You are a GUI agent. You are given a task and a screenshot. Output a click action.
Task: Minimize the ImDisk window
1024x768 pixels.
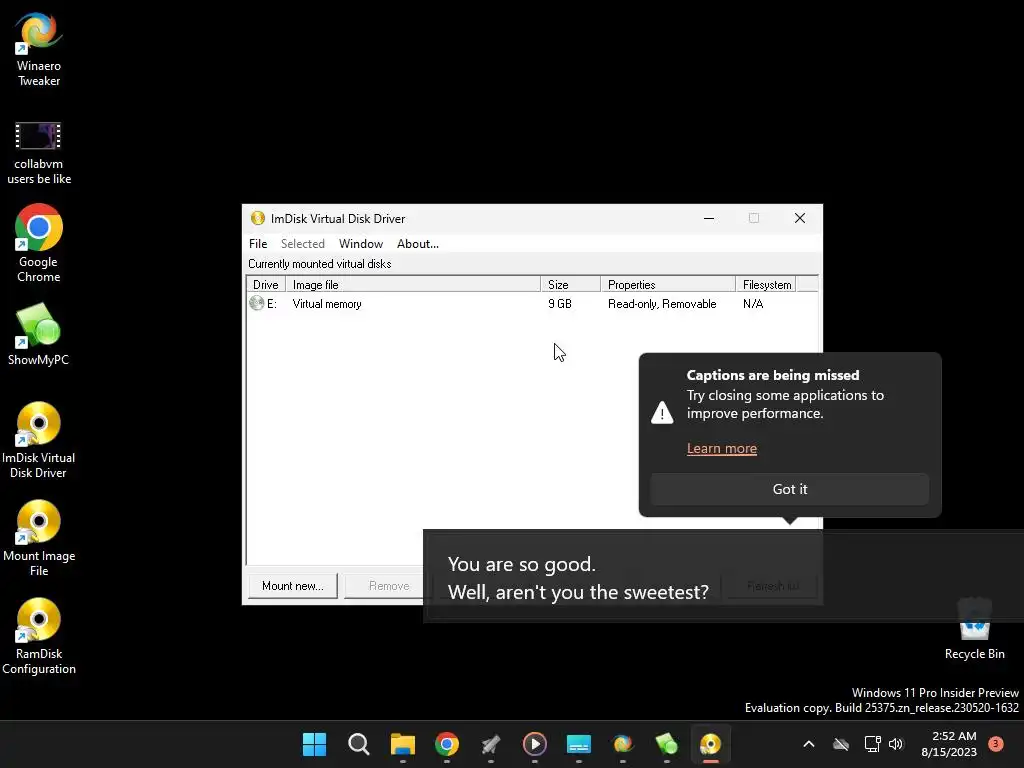tap(709, 218)
